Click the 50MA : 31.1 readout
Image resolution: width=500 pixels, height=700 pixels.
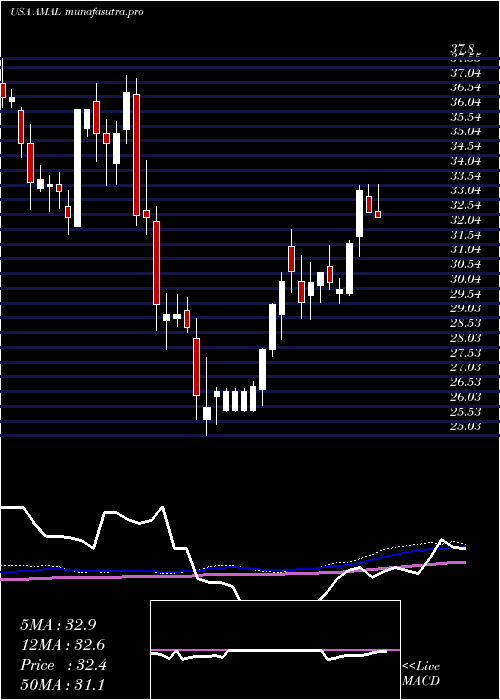pyautogui.click(x=62, y=685)
